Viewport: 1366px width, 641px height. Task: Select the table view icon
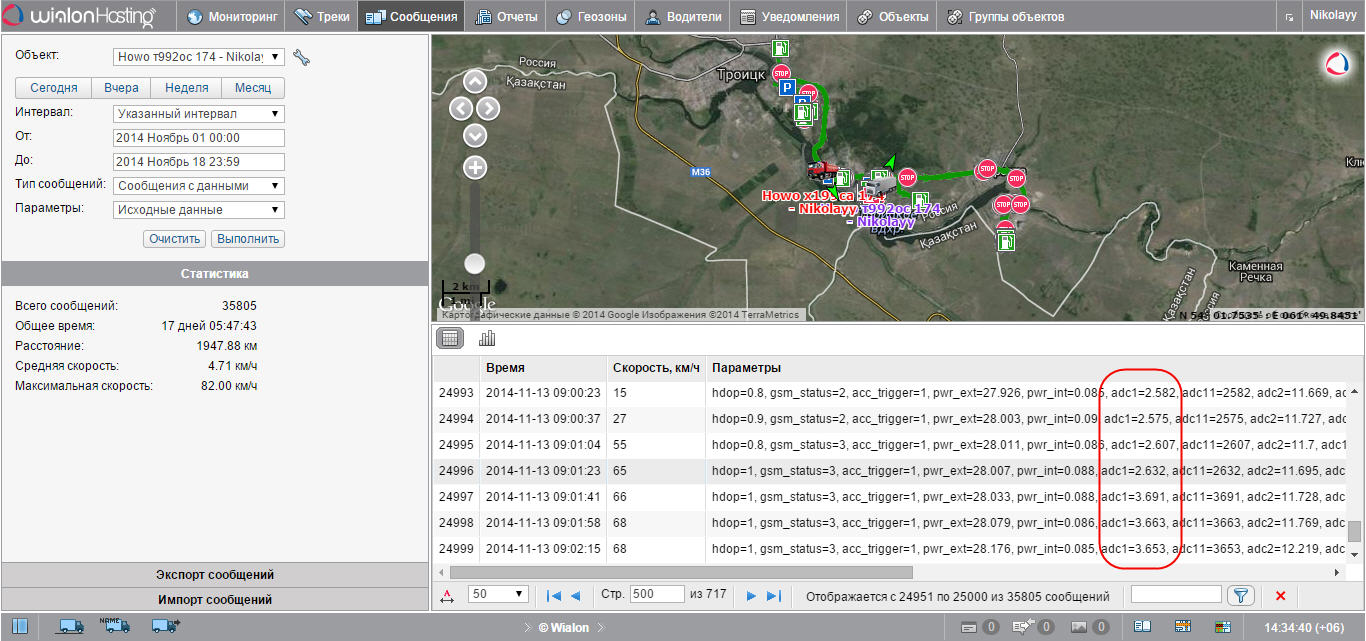tap(451, 338)
